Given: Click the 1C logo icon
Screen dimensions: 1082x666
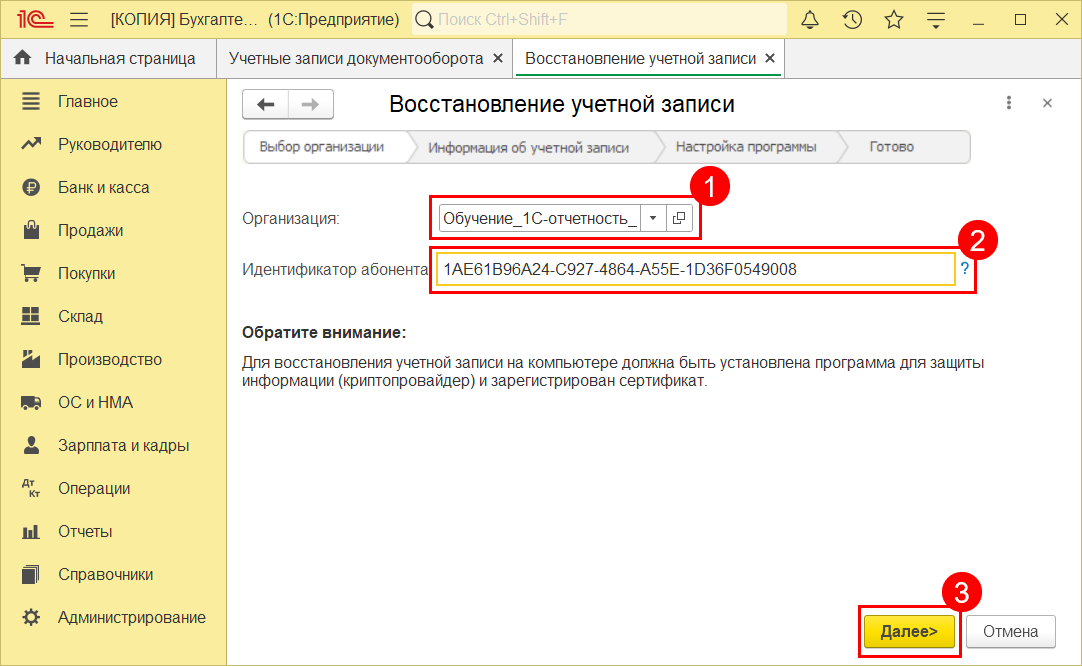Looking at the screenshot, I should pos(35,19).
